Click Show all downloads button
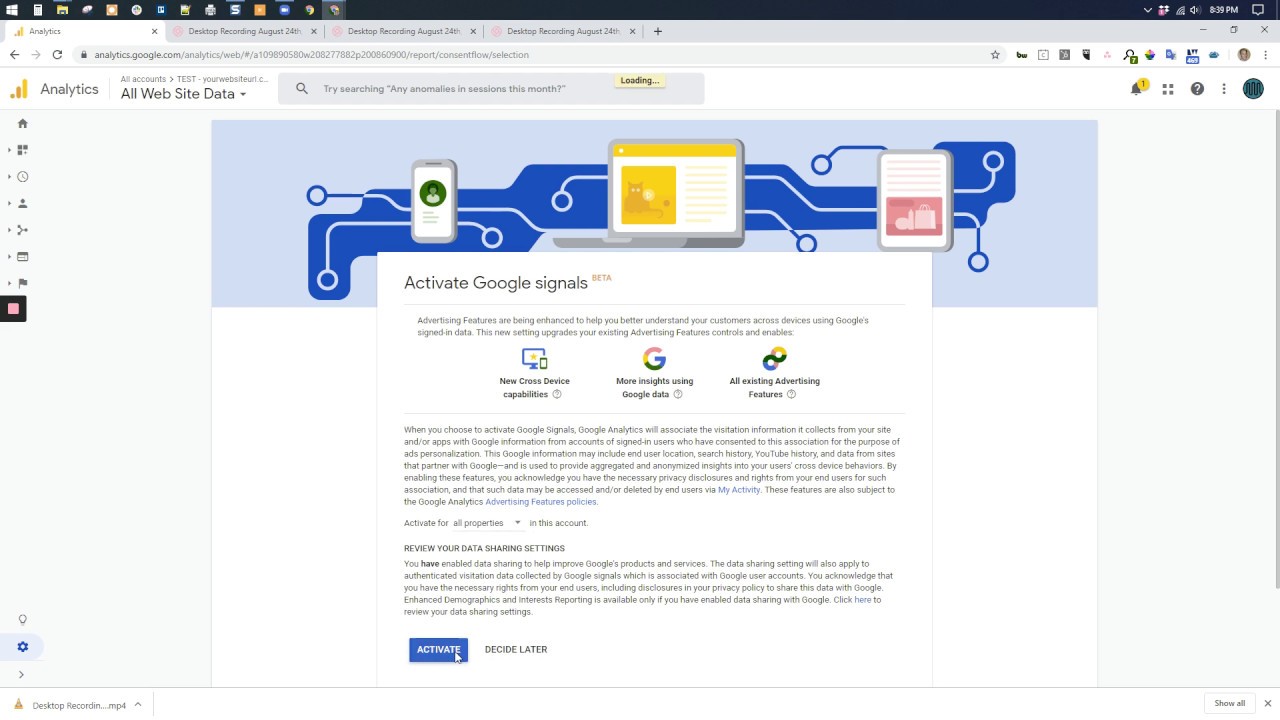The image size is (1280, 720). [x=1230, y=703]
